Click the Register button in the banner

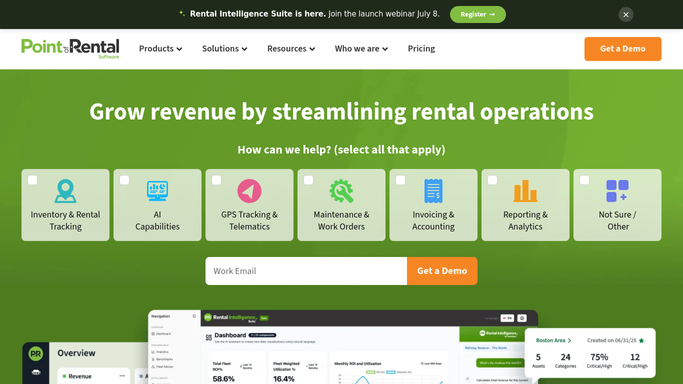478,14
